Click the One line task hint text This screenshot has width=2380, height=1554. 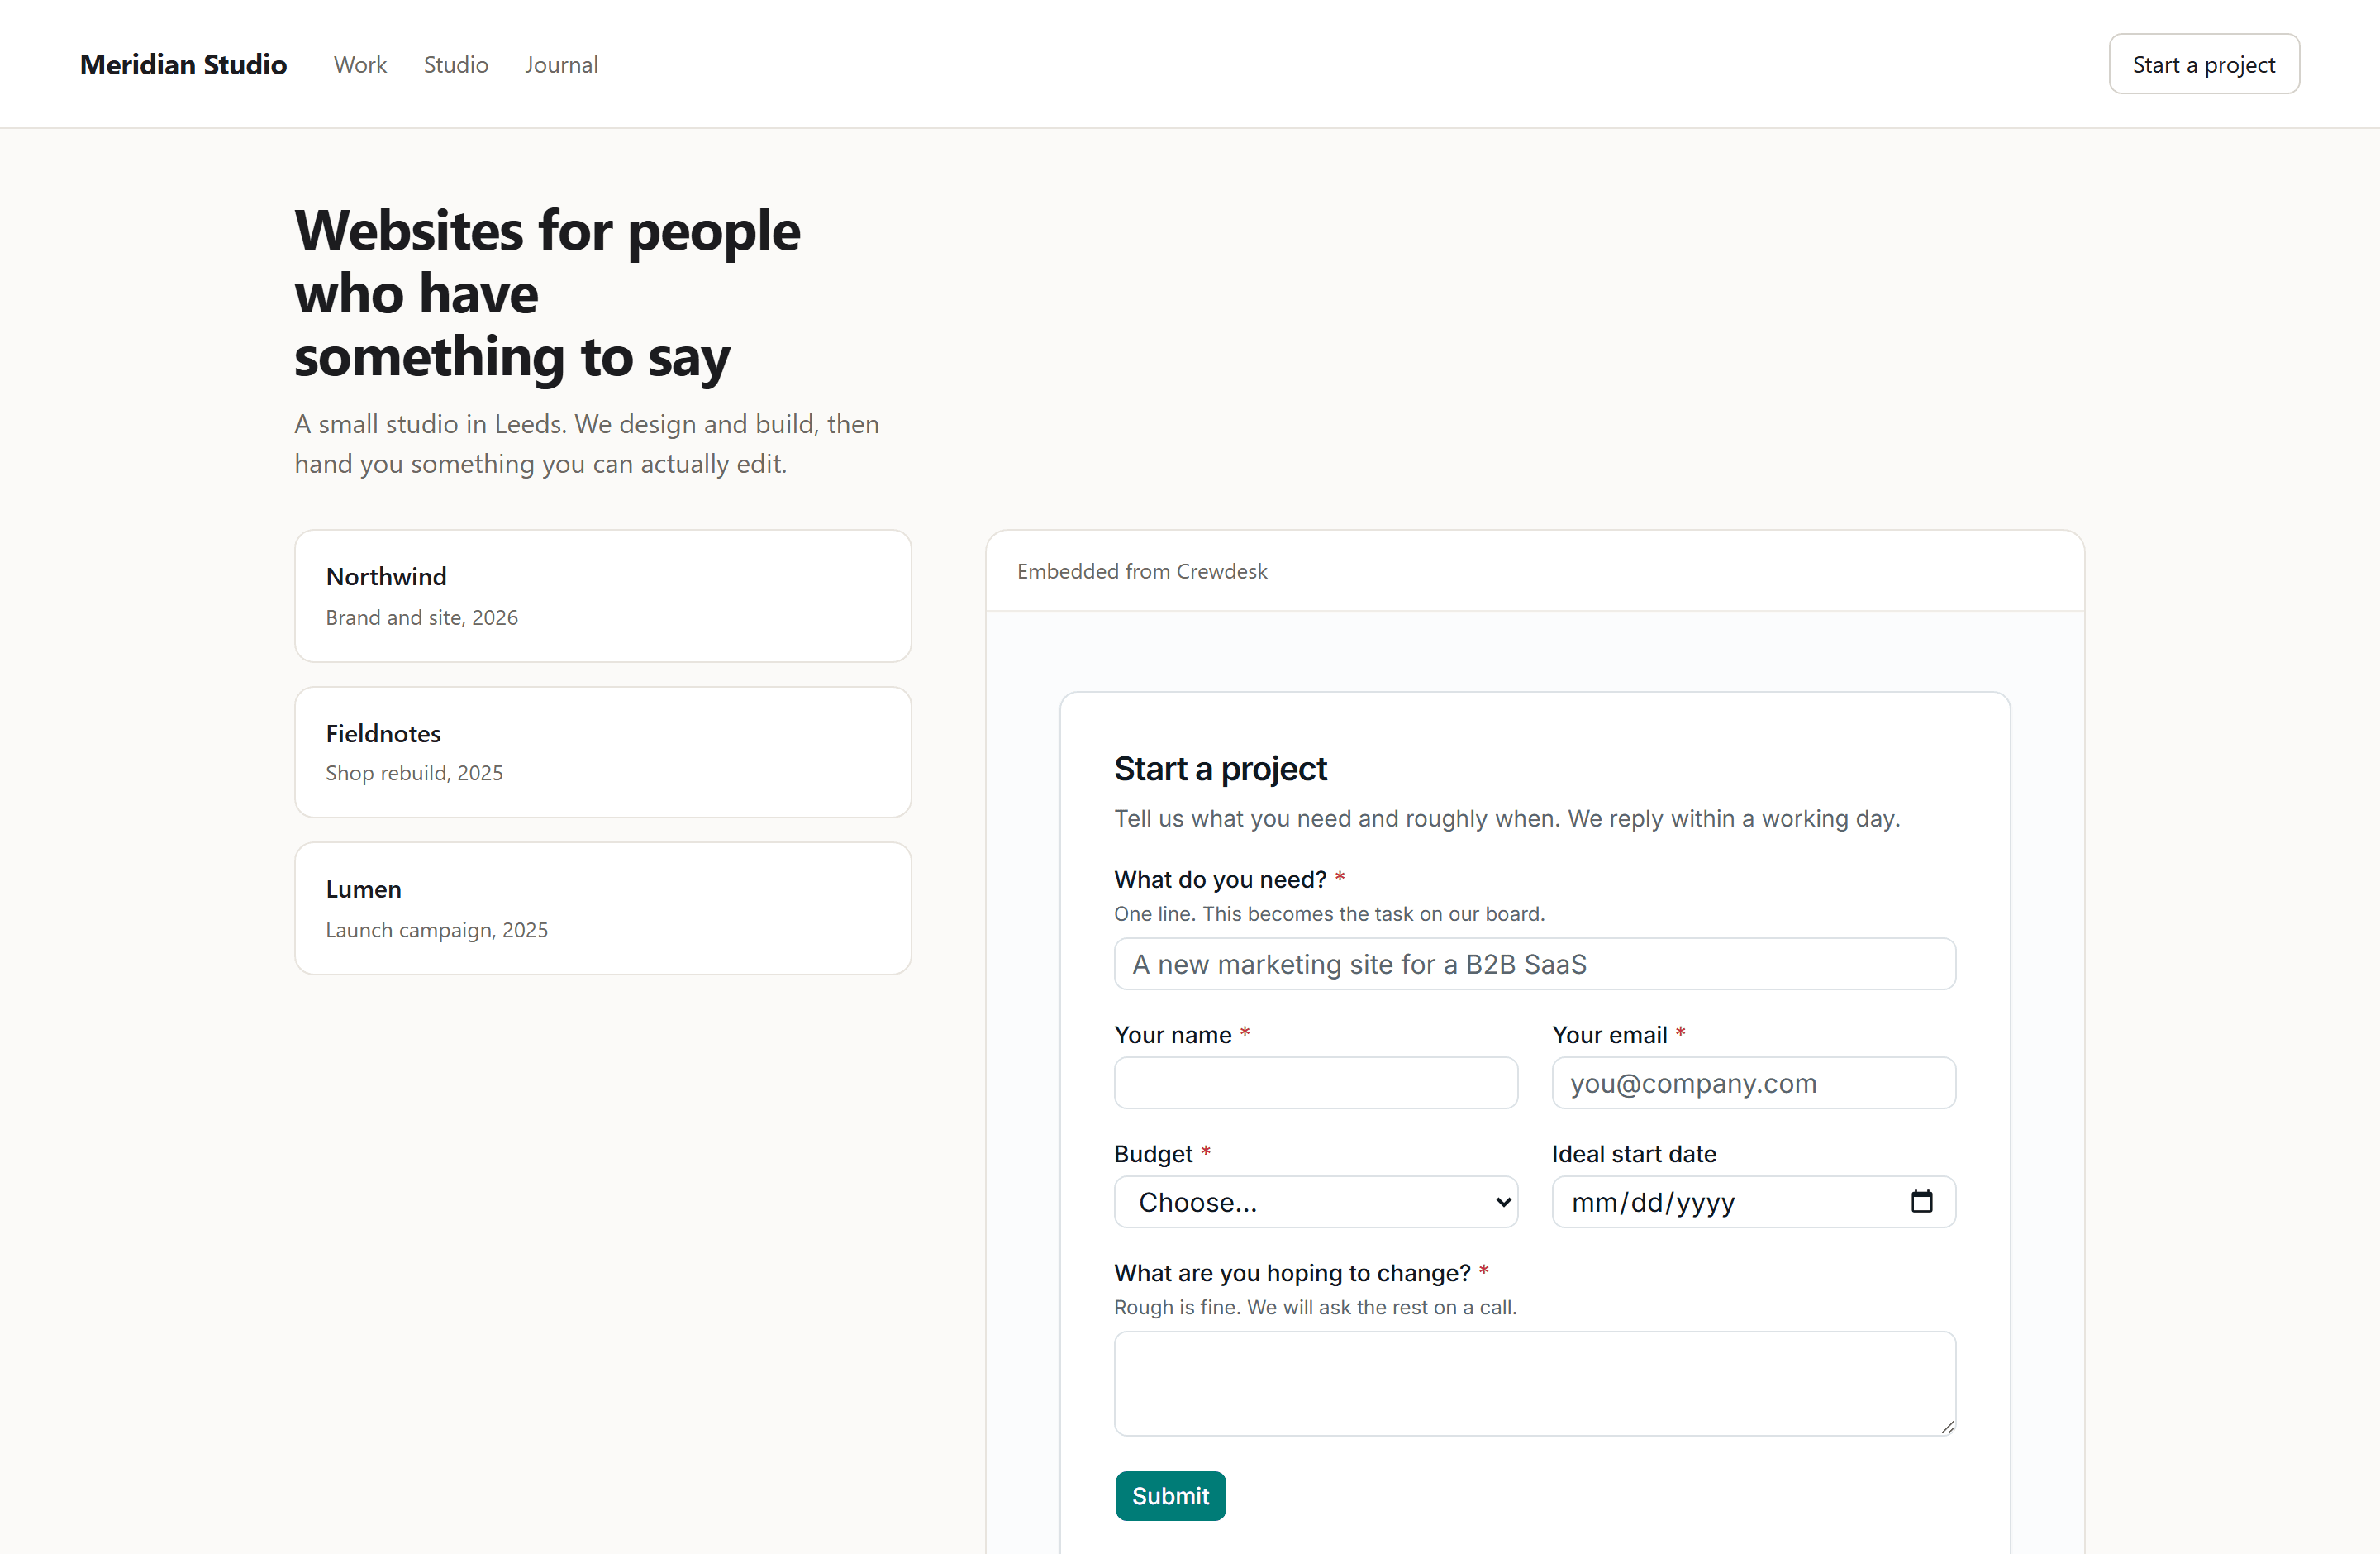[1329, 914]
